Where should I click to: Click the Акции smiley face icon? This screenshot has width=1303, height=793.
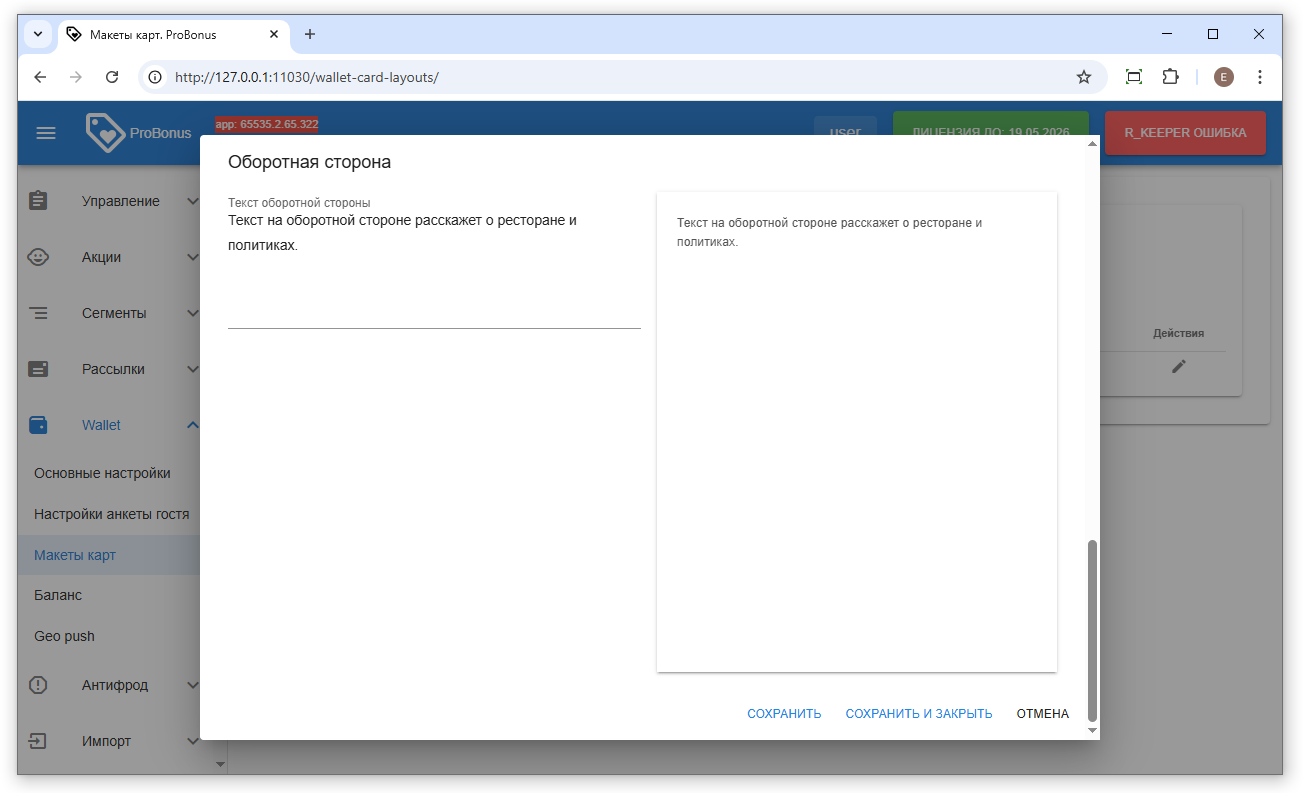point(38,257)
